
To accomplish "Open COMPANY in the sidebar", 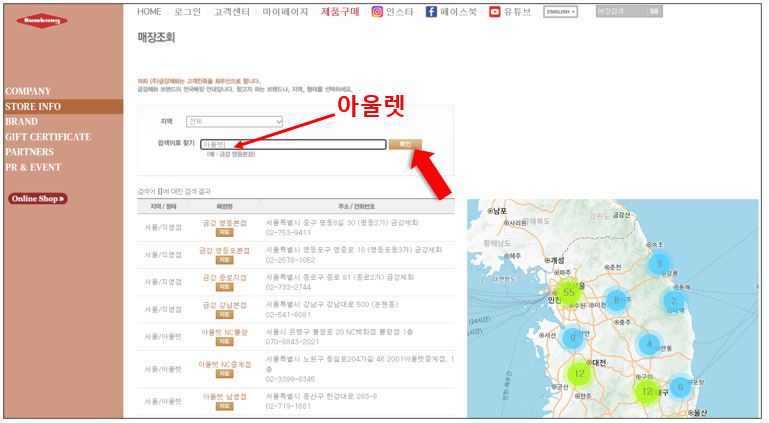I will pyautogui.click(x=28, y=91).
